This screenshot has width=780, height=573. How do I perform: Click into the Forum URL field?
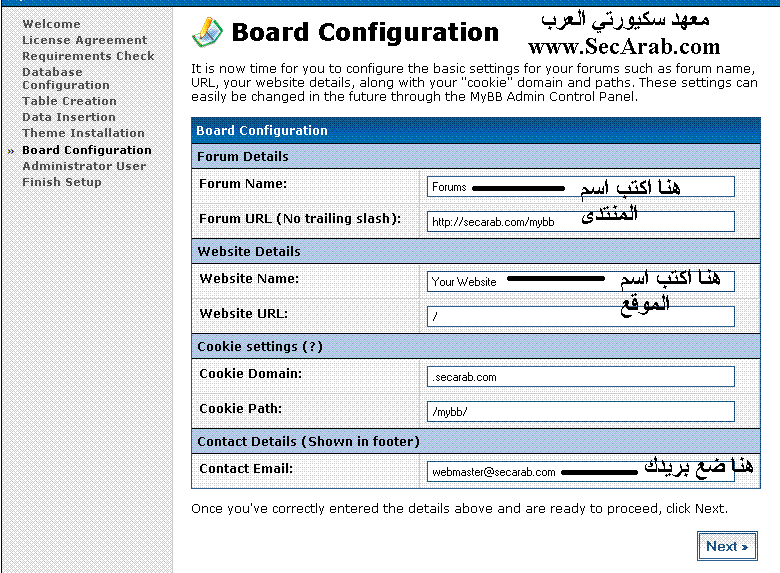(581, 221)
